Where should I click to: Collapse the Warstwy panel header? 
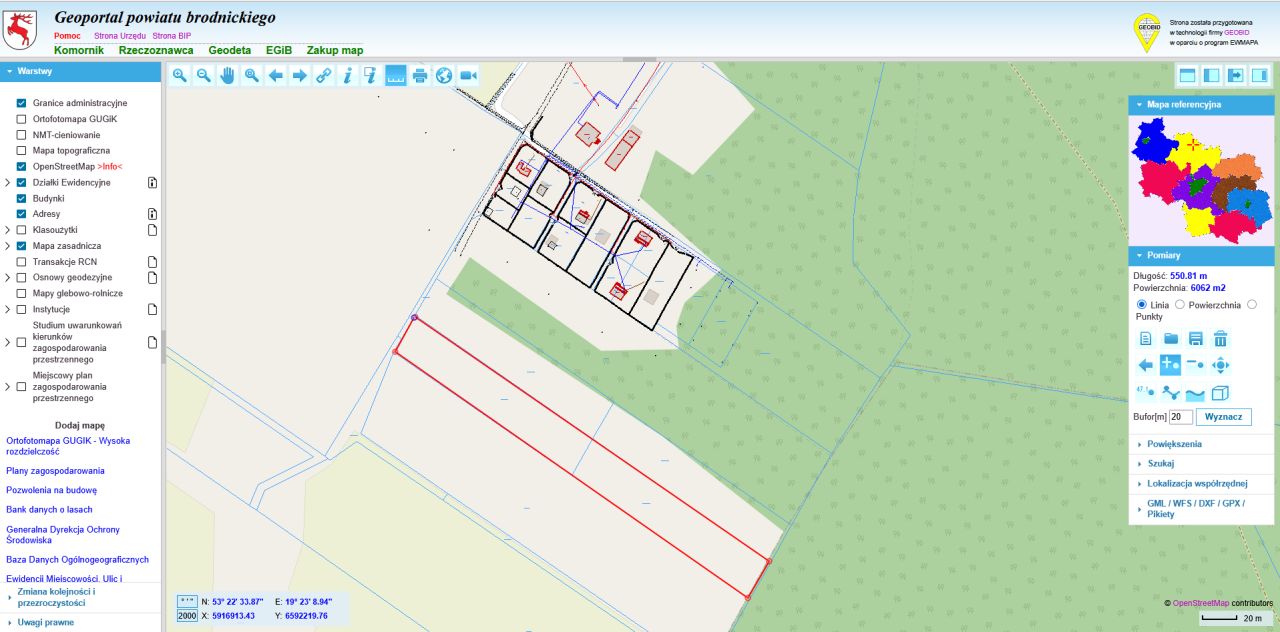80,71
